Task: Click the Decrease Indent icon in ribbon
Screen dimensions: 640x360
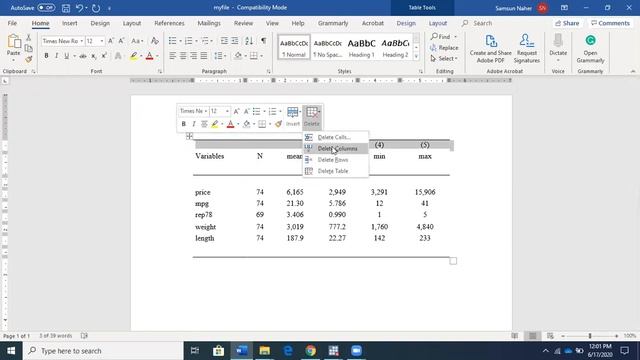Action: (x=224, y=41)
